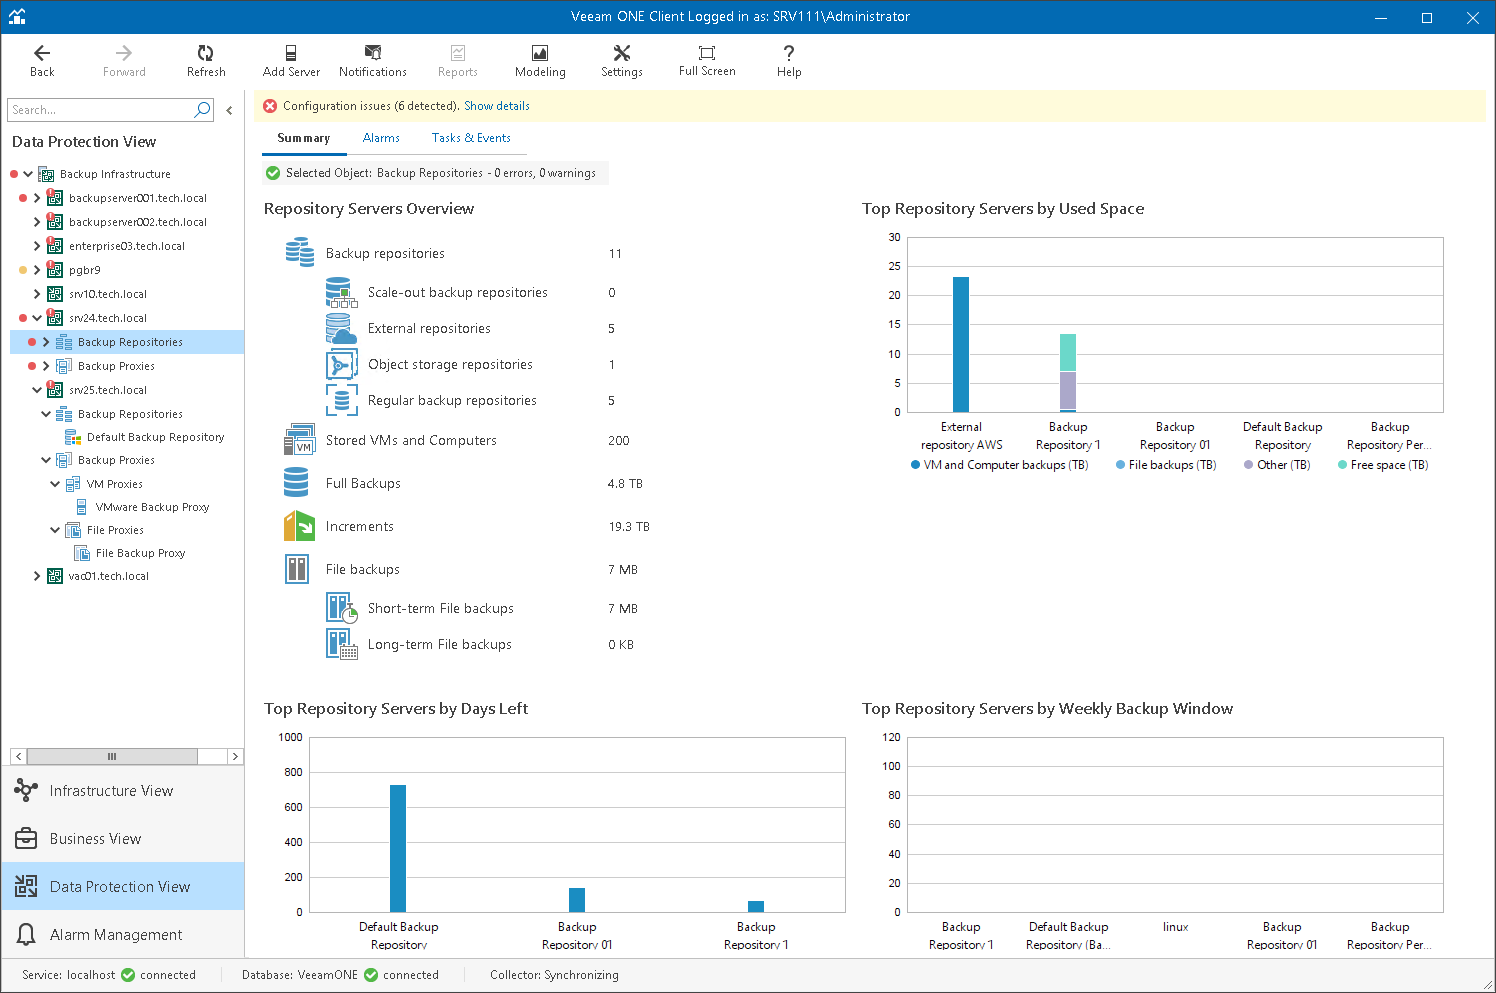Open Settings from the toolbar
The height and width of the screenshot is (993, 1496).
621,53
